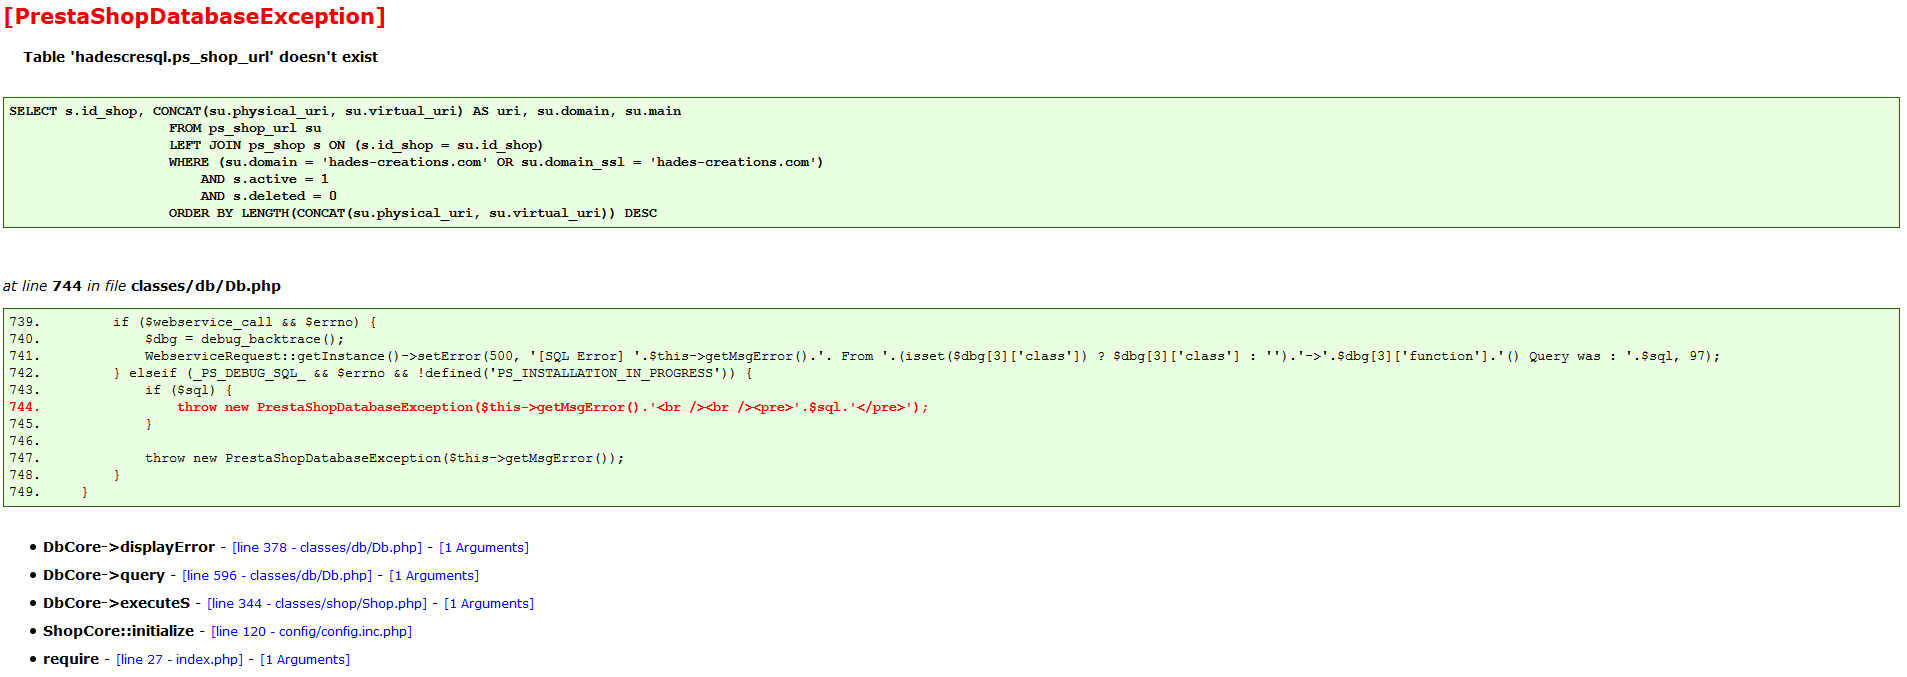Click the highlighted red line 744 code
1907x677 pixels.
tap(553, 407)
